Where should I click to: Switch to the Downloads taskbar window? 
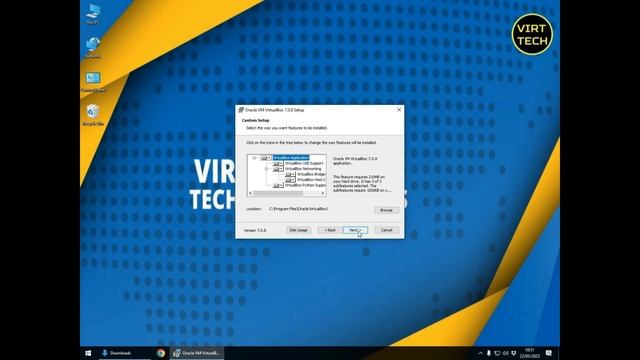(124, 353)
